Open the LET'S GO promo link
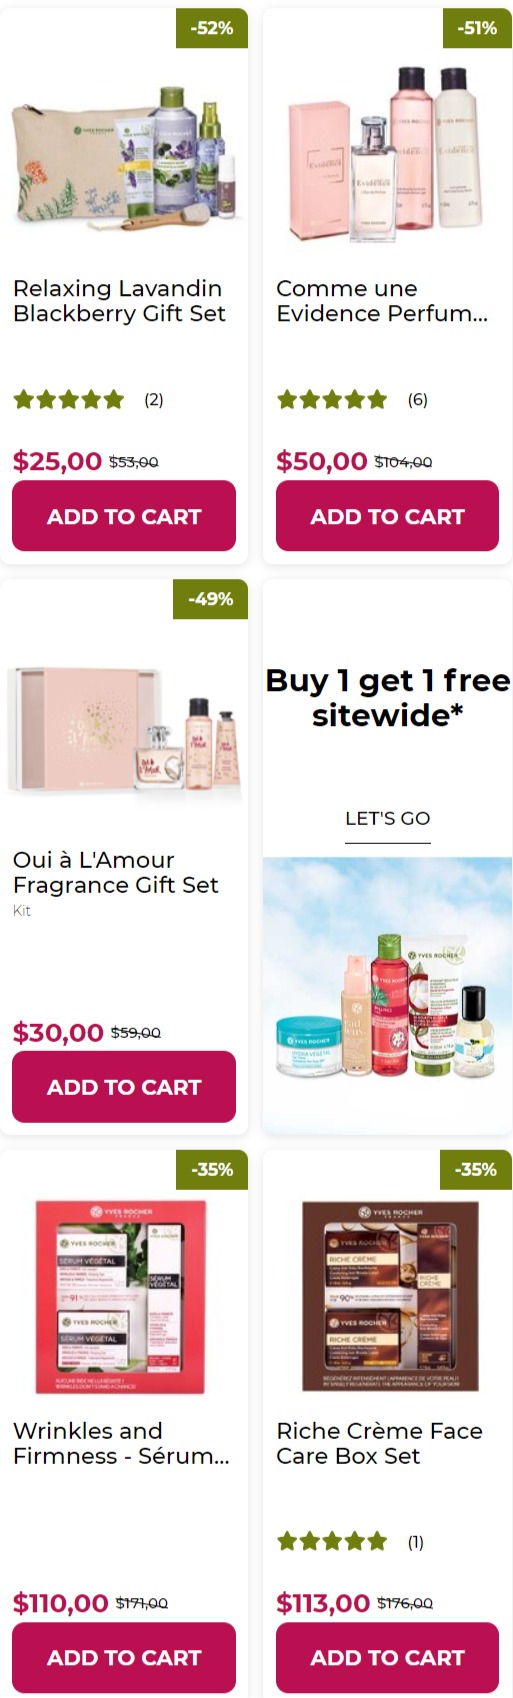The height and width of the screenshot is (1698, 513). tap(387, 819)
